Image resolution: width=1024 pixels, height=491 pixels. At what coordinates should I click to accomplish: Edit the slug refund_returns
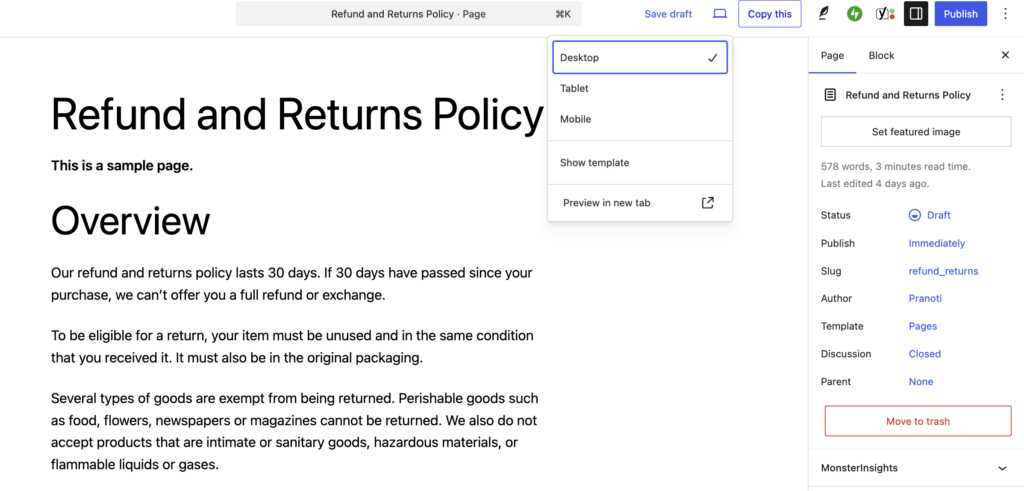pyautogui.click(x=943, y=271)
